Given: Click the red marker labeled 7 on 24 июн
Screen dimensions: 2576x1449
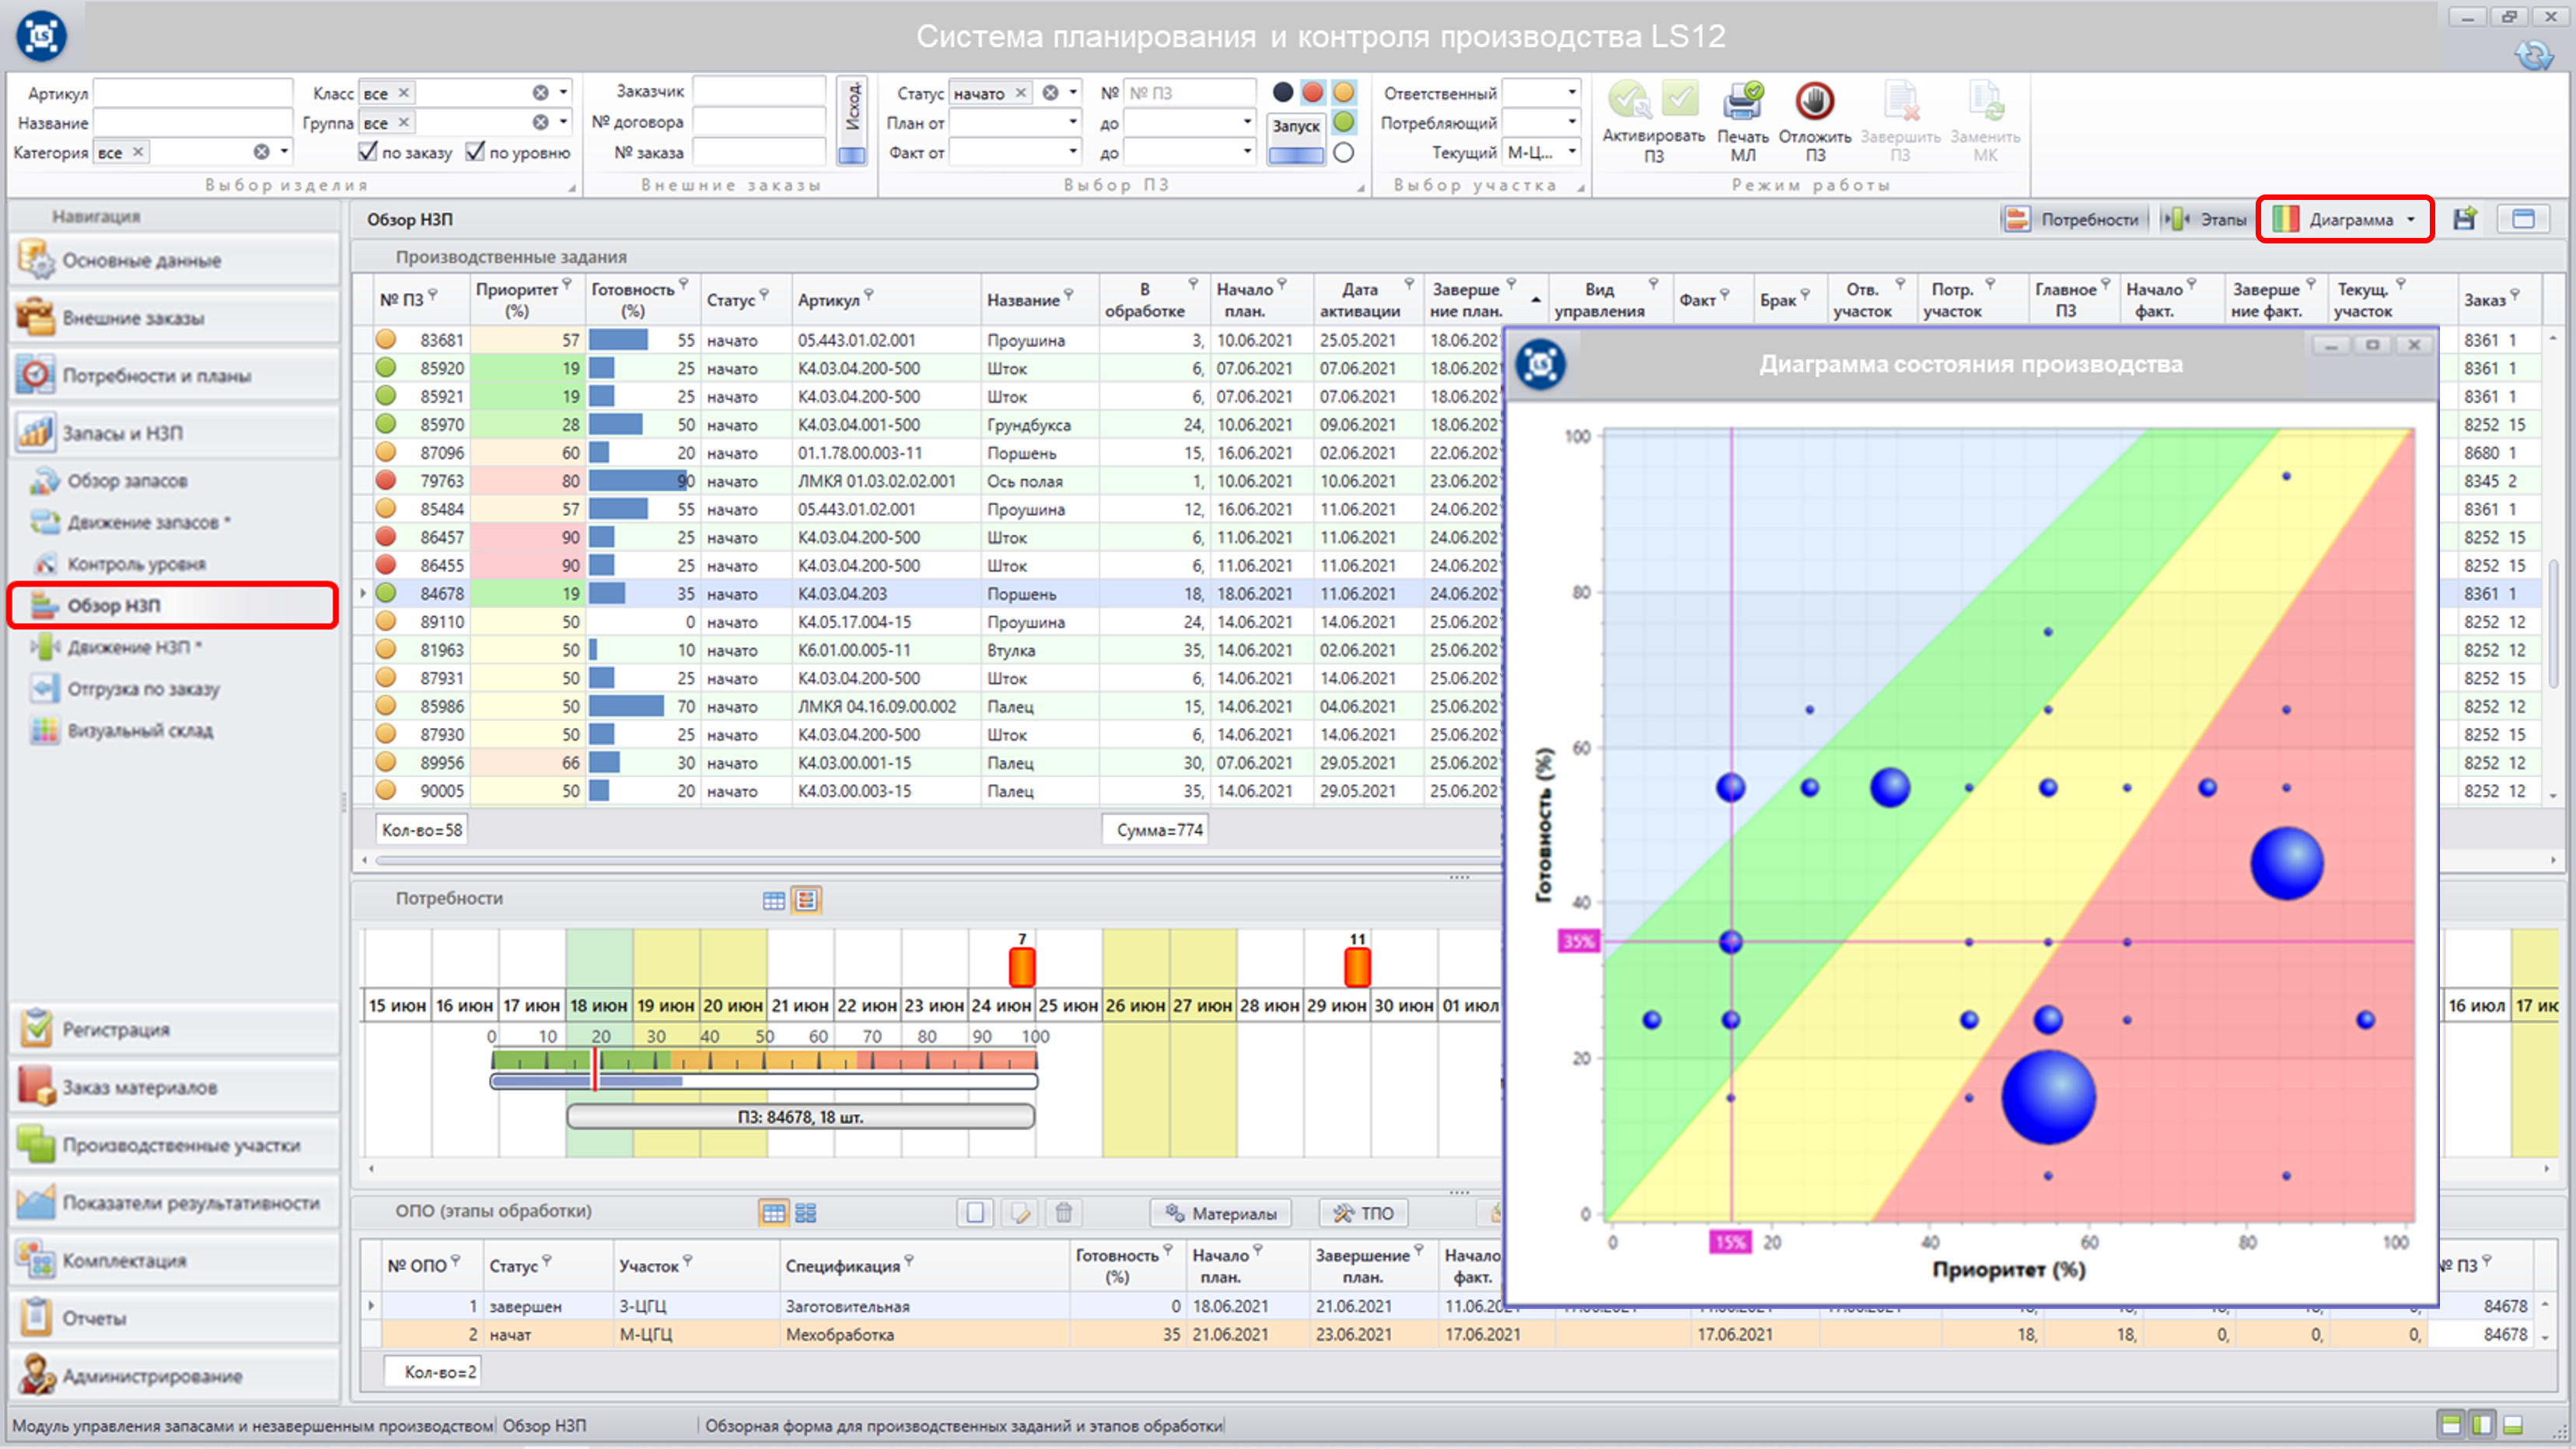Looking at the screenshot, I should pyautogui.click(x=1022, y=967).
